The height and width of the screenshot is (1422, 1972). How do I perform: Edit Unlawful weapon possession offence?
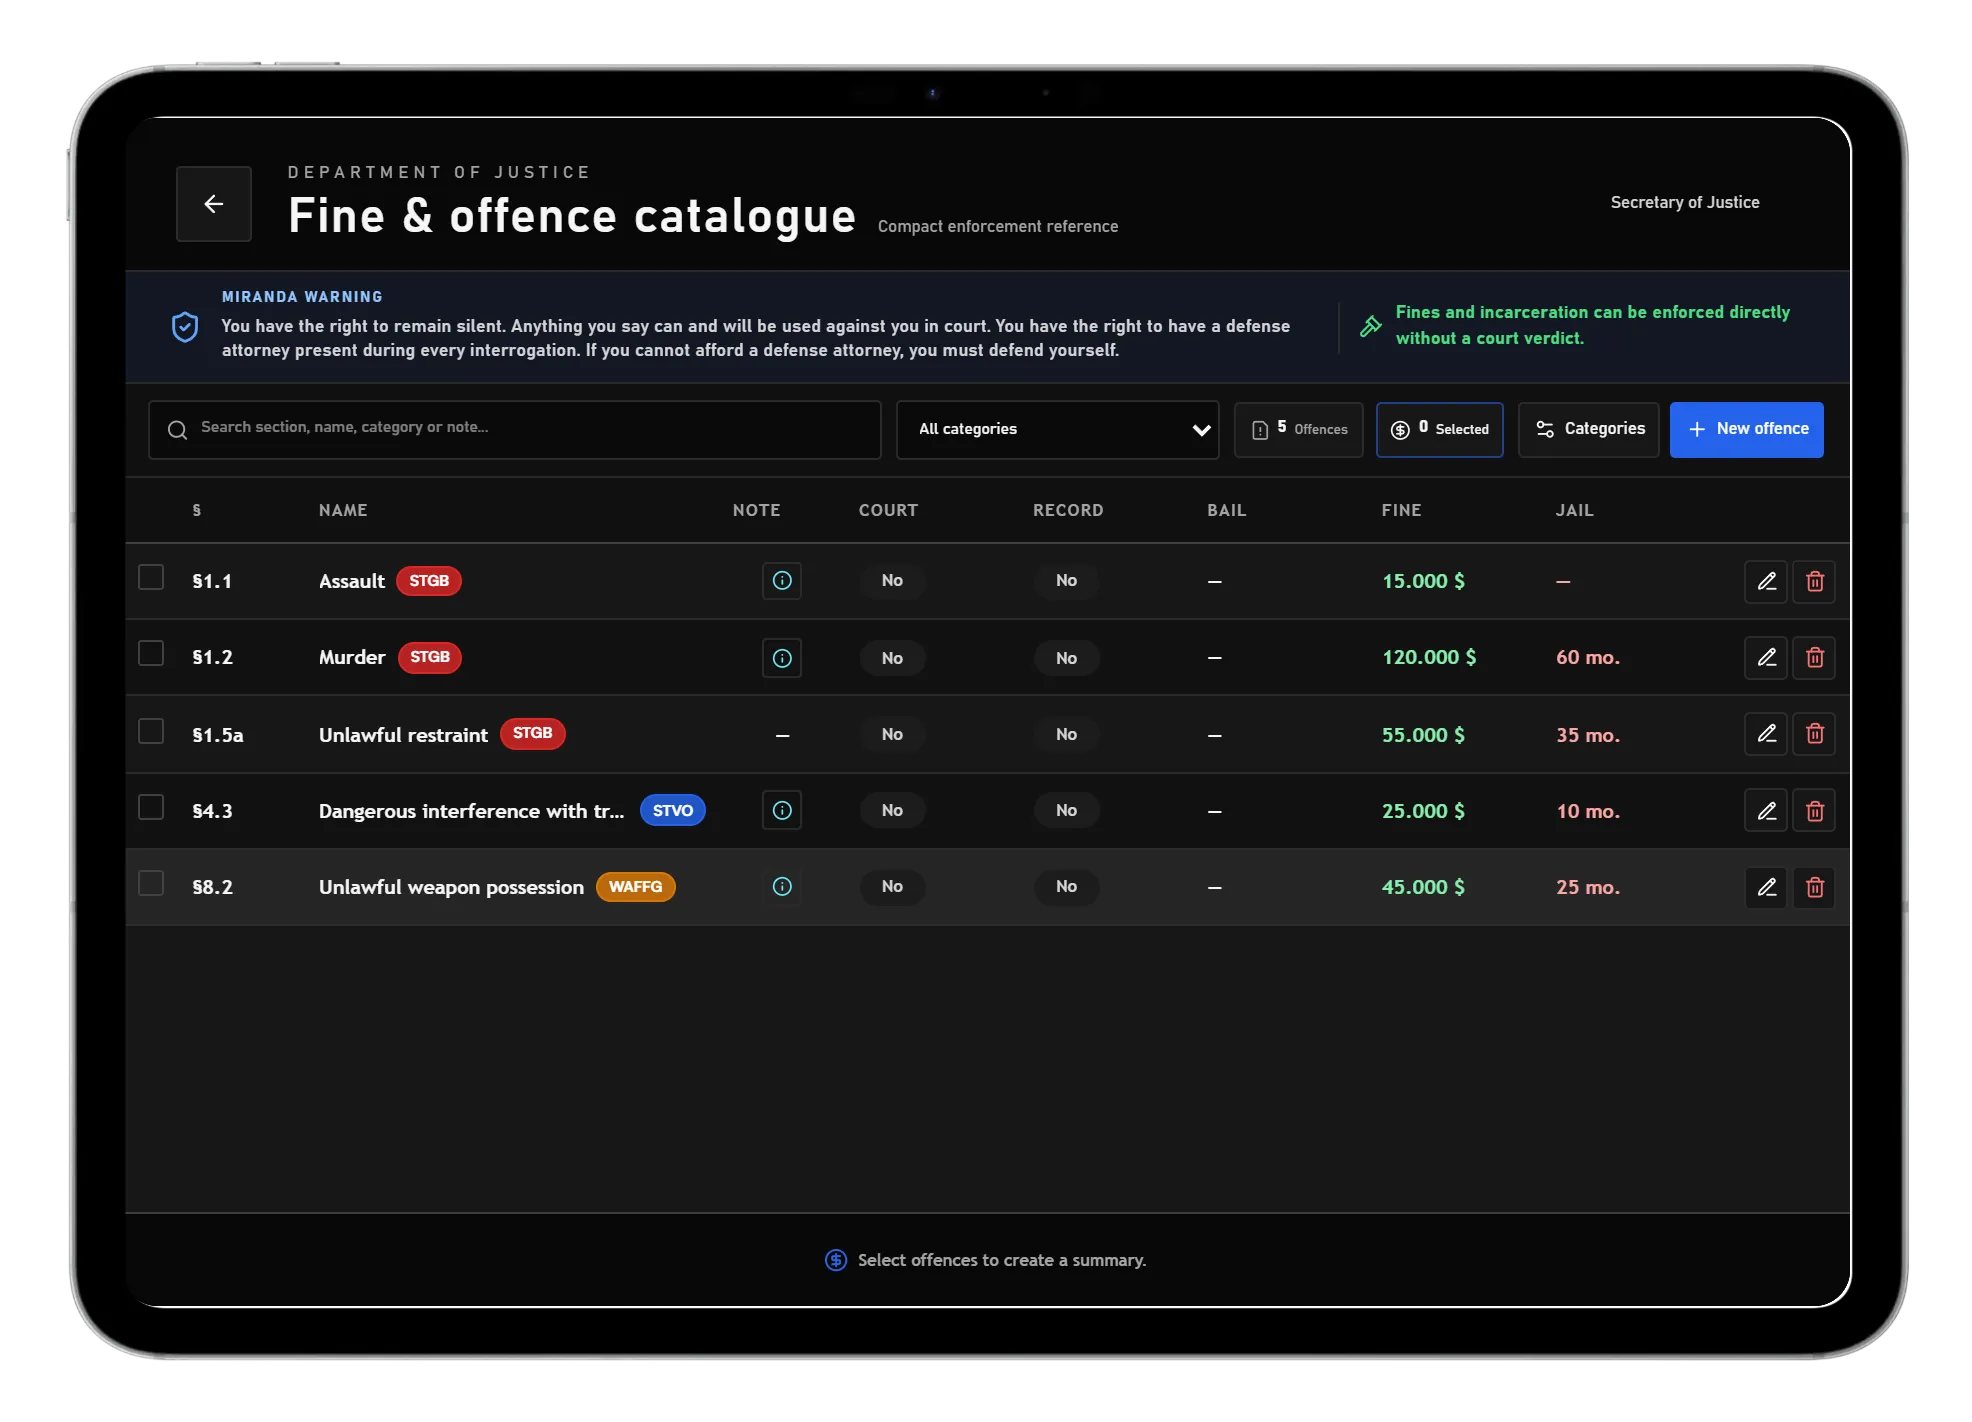click(1766, 887)
